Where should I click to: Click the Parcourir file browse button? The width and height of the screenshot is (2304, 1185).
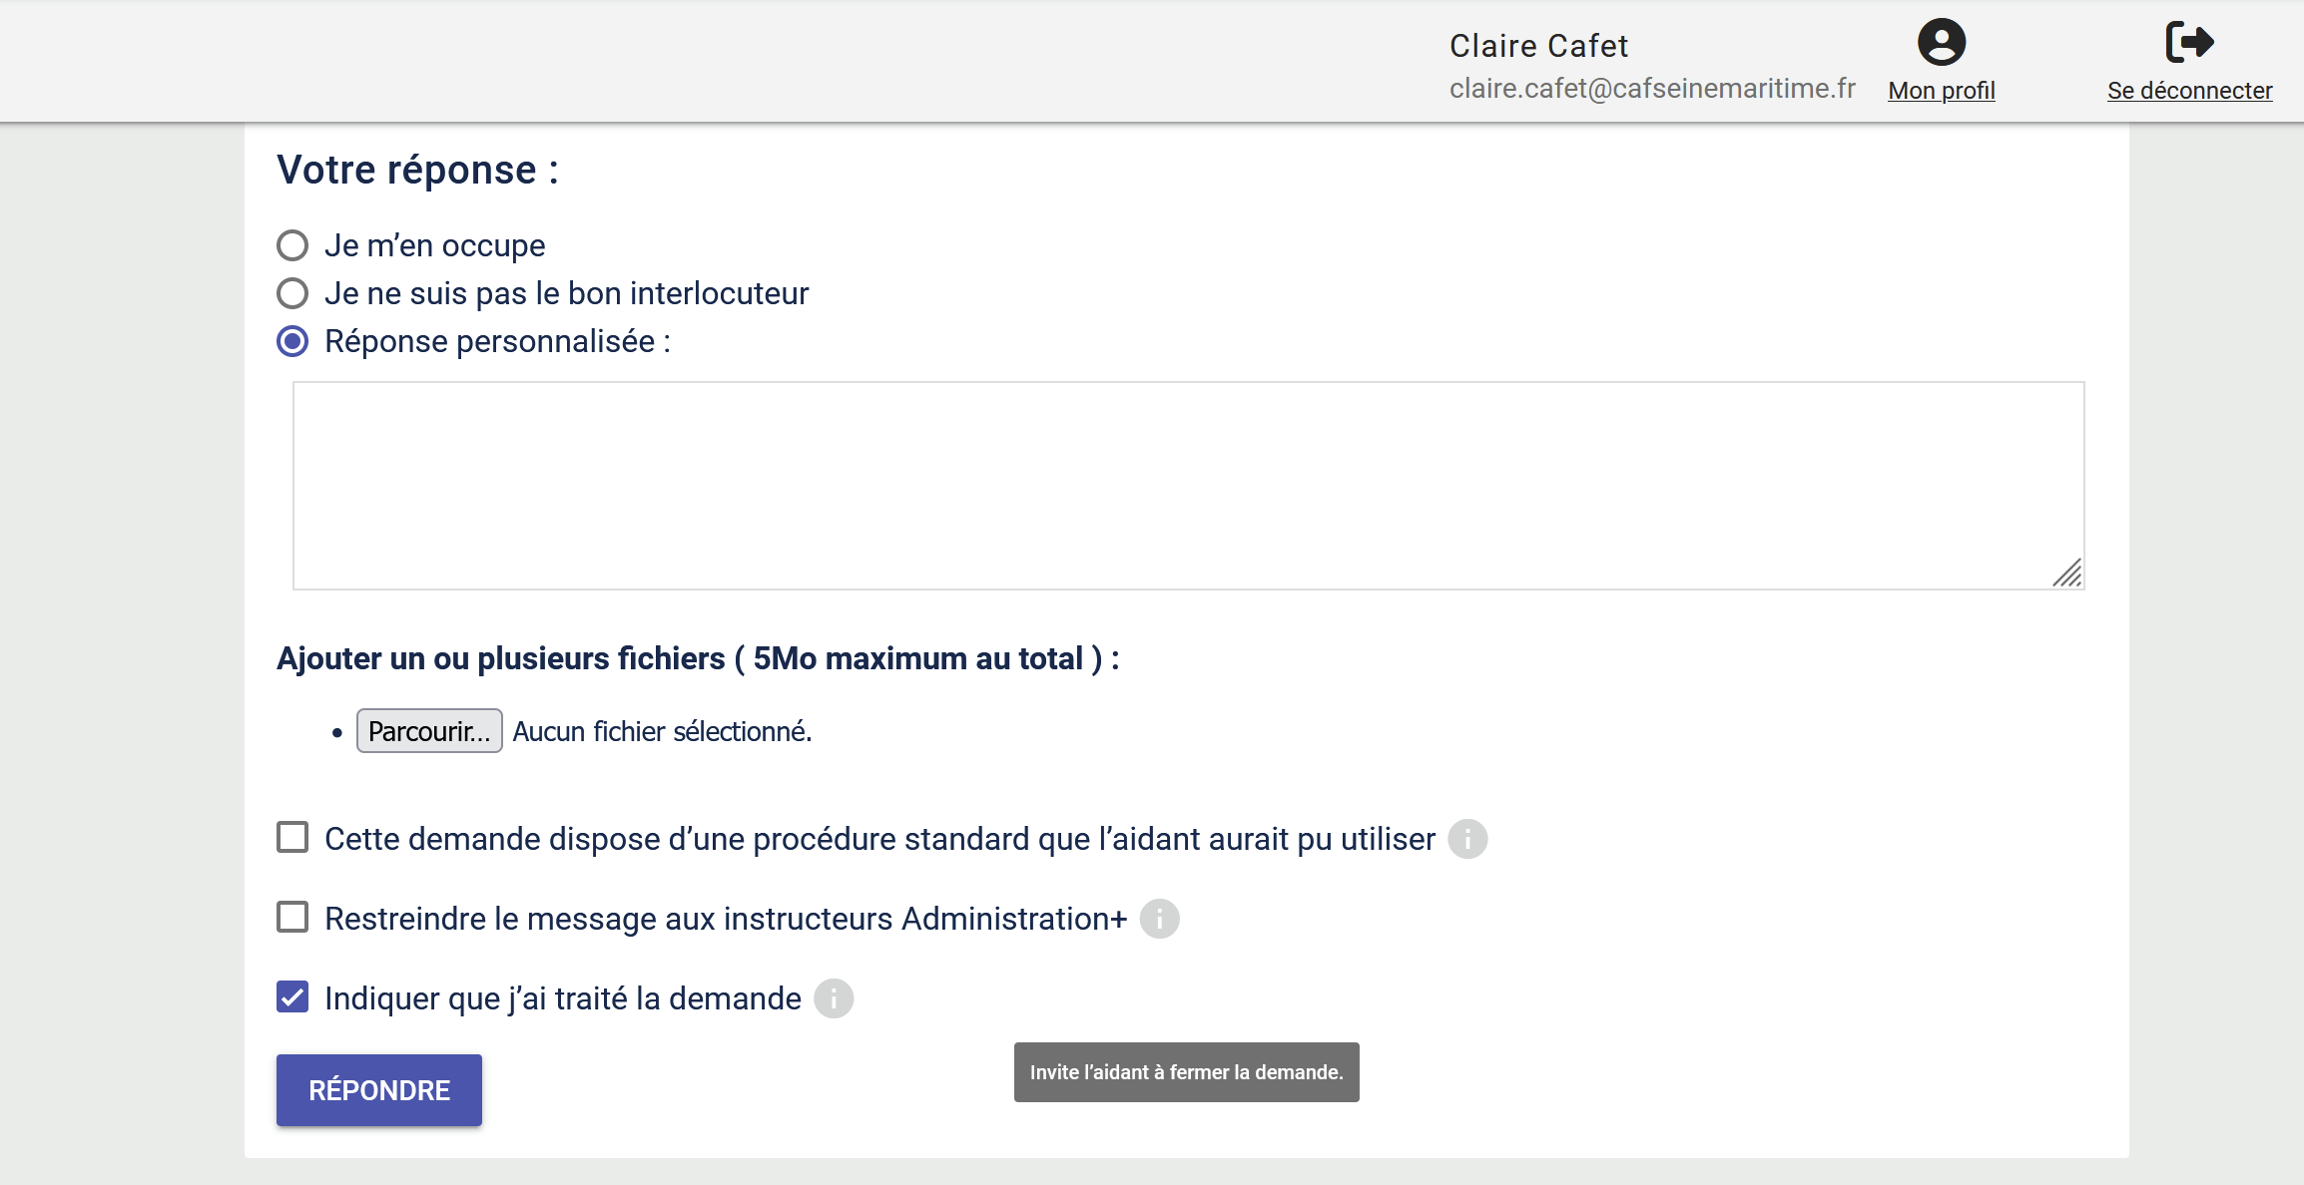pyautogui.click(x=429, y=731)
